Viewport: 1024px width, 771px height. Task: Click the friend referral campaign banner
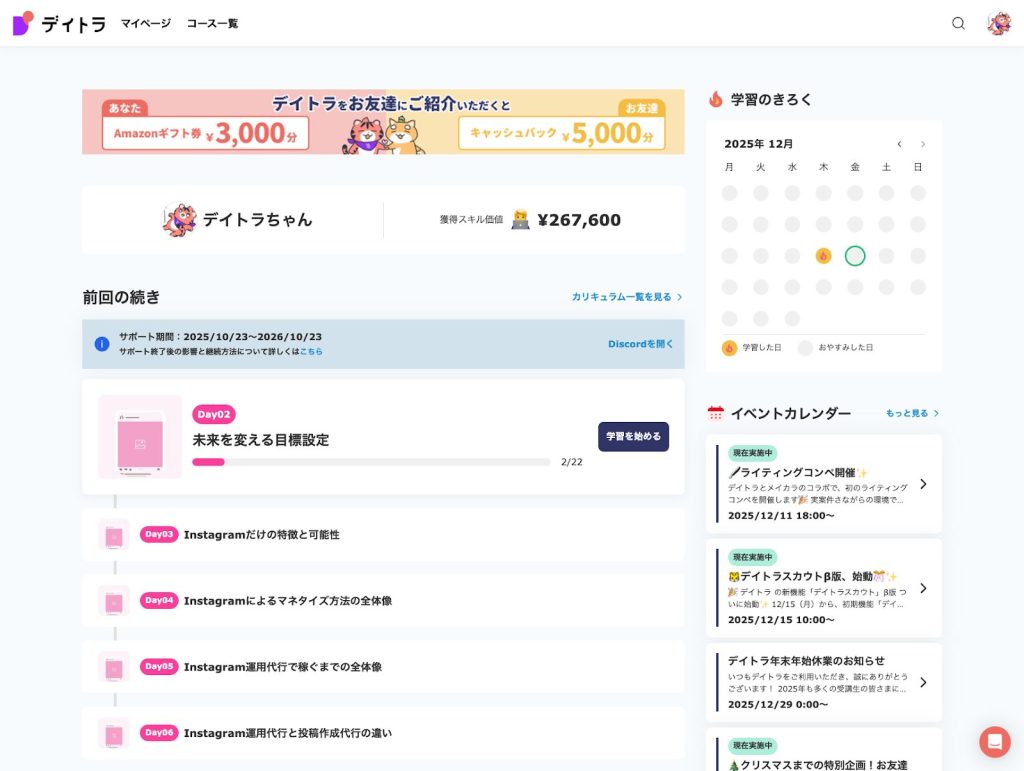pyautogui.click(x=383, y=122)
